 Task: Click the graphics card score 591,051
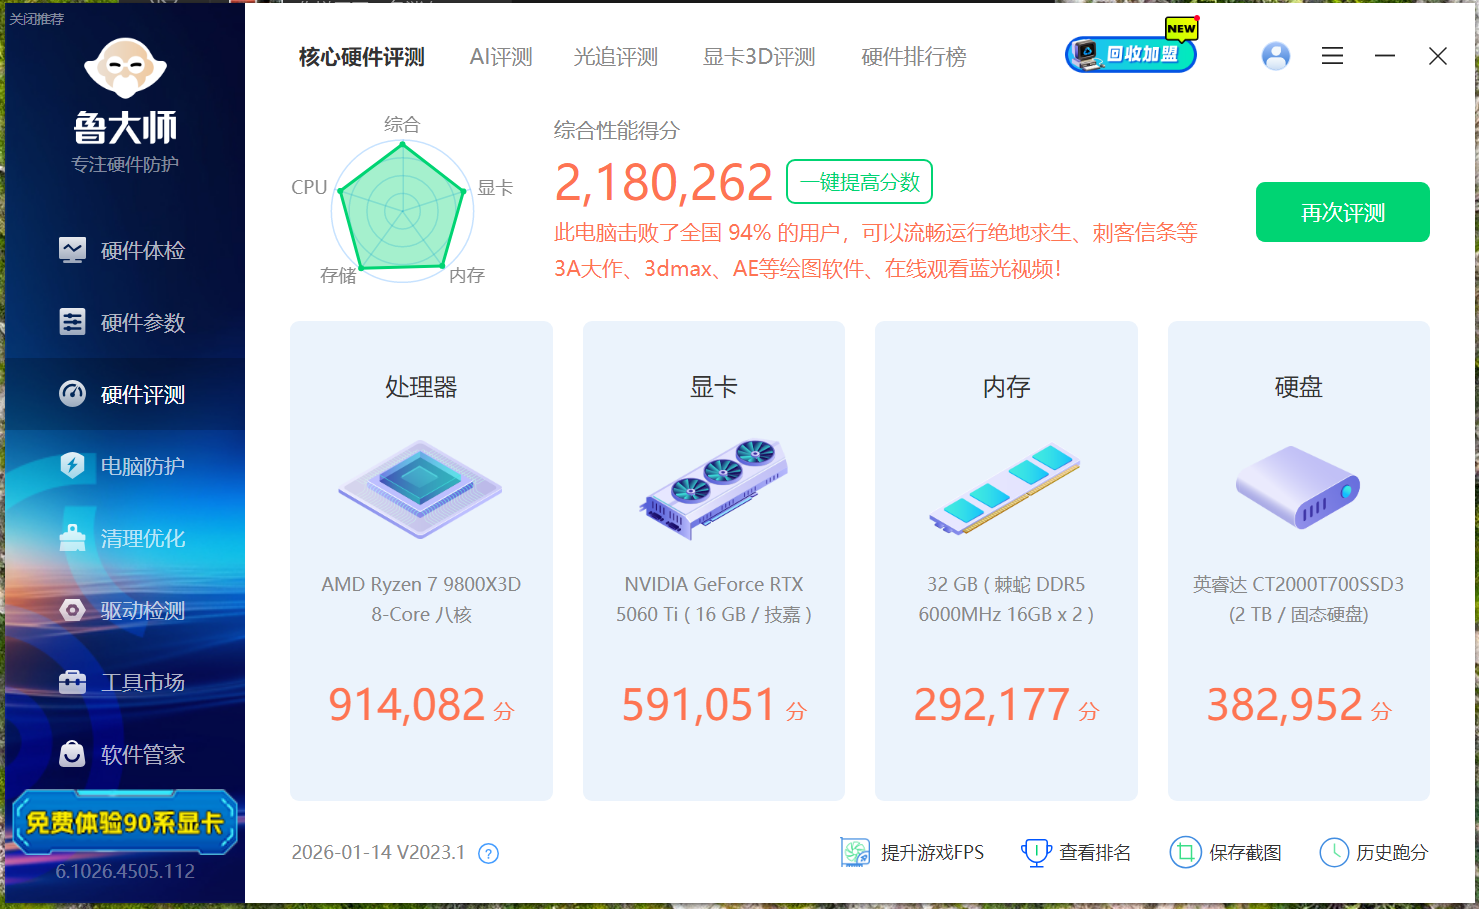pyautogui.click(x=699, y=705)
